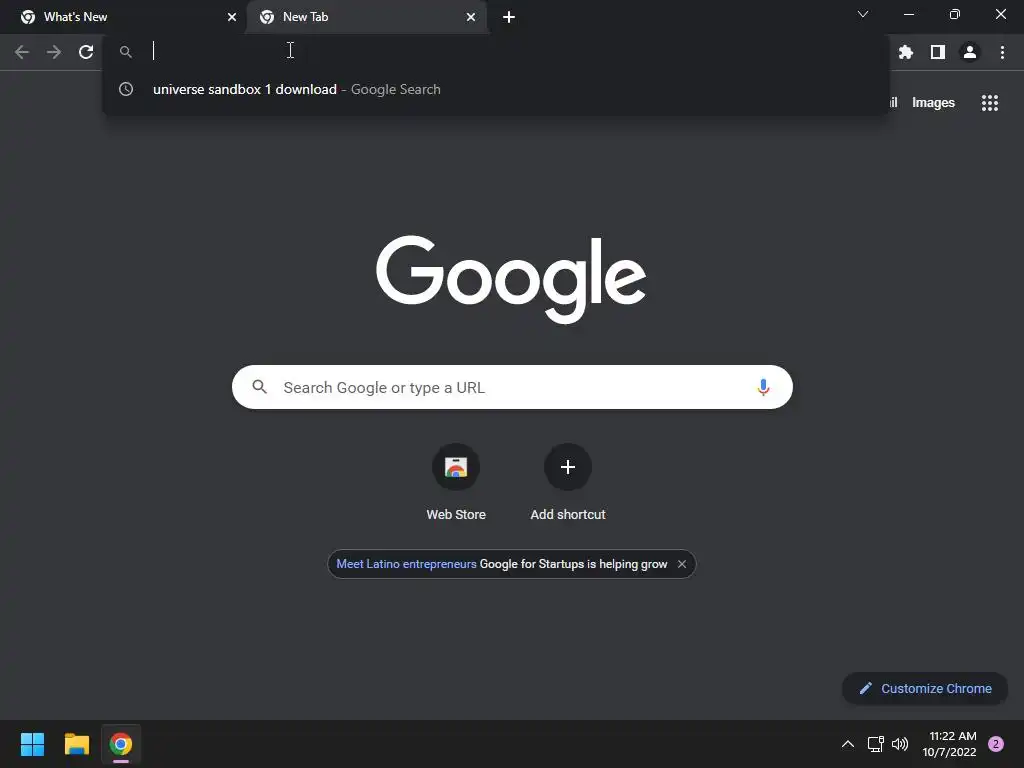Open the Google apps grid

pyautogui.click(x=989, y=103)
